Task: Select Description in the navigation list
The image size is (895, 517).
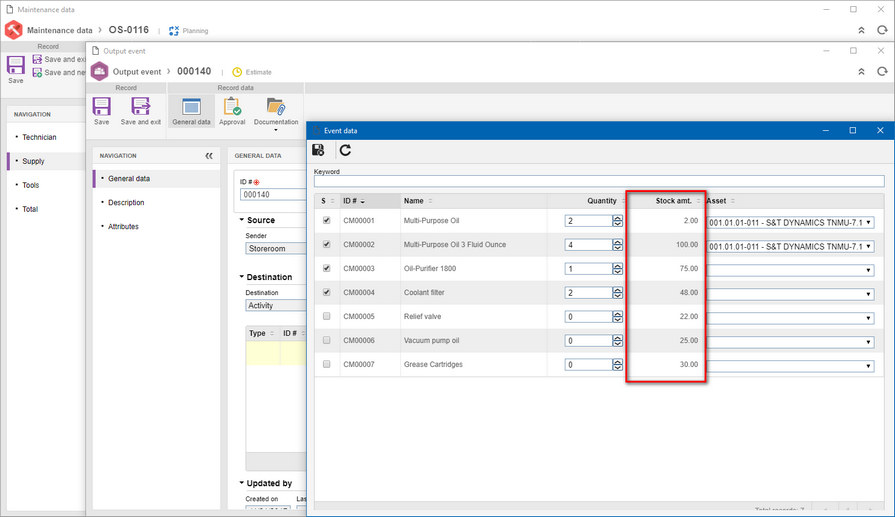Action: click(126, 203)
